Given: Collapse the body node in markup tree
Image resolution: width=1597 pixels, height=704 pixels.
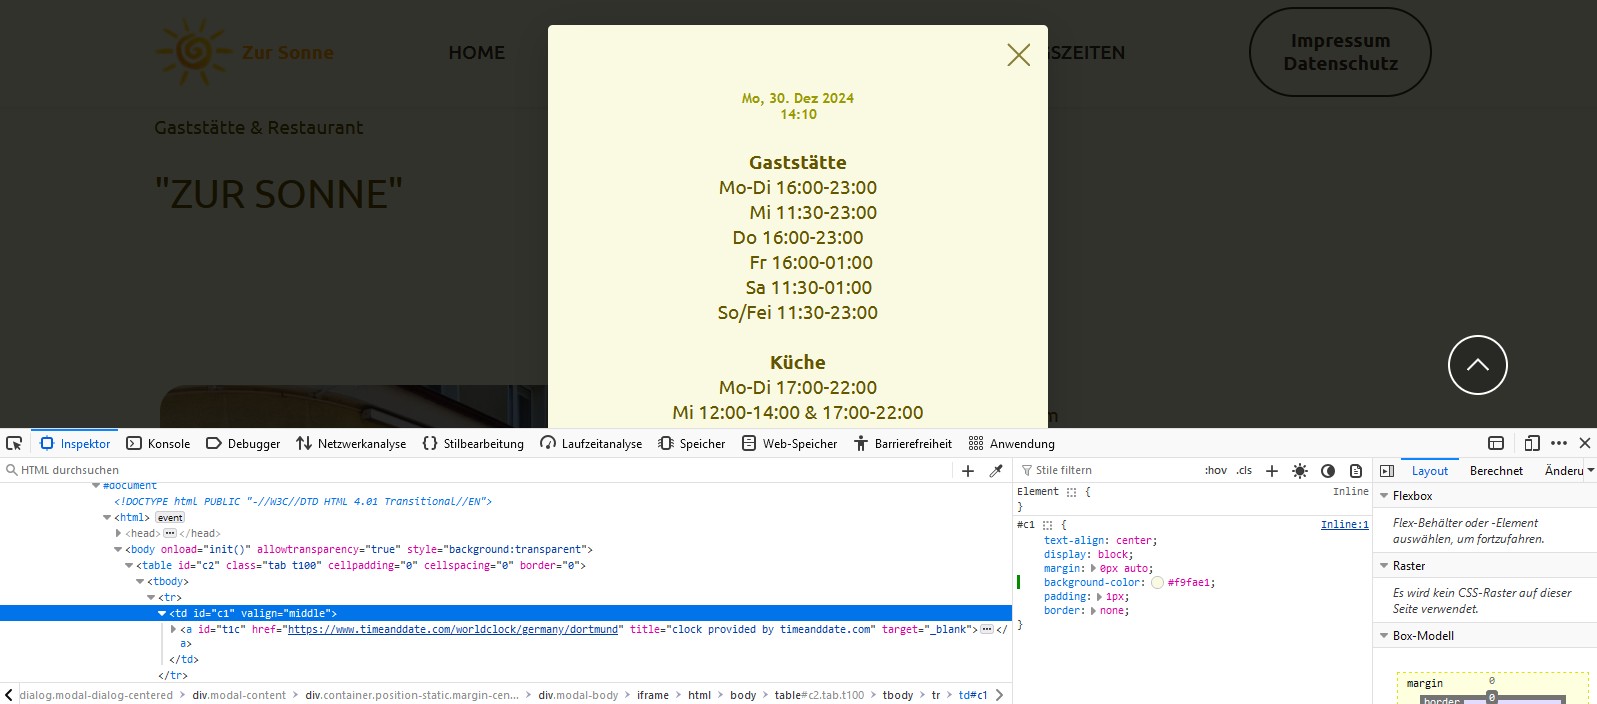Looking at the screenshot, I should 118,550.
